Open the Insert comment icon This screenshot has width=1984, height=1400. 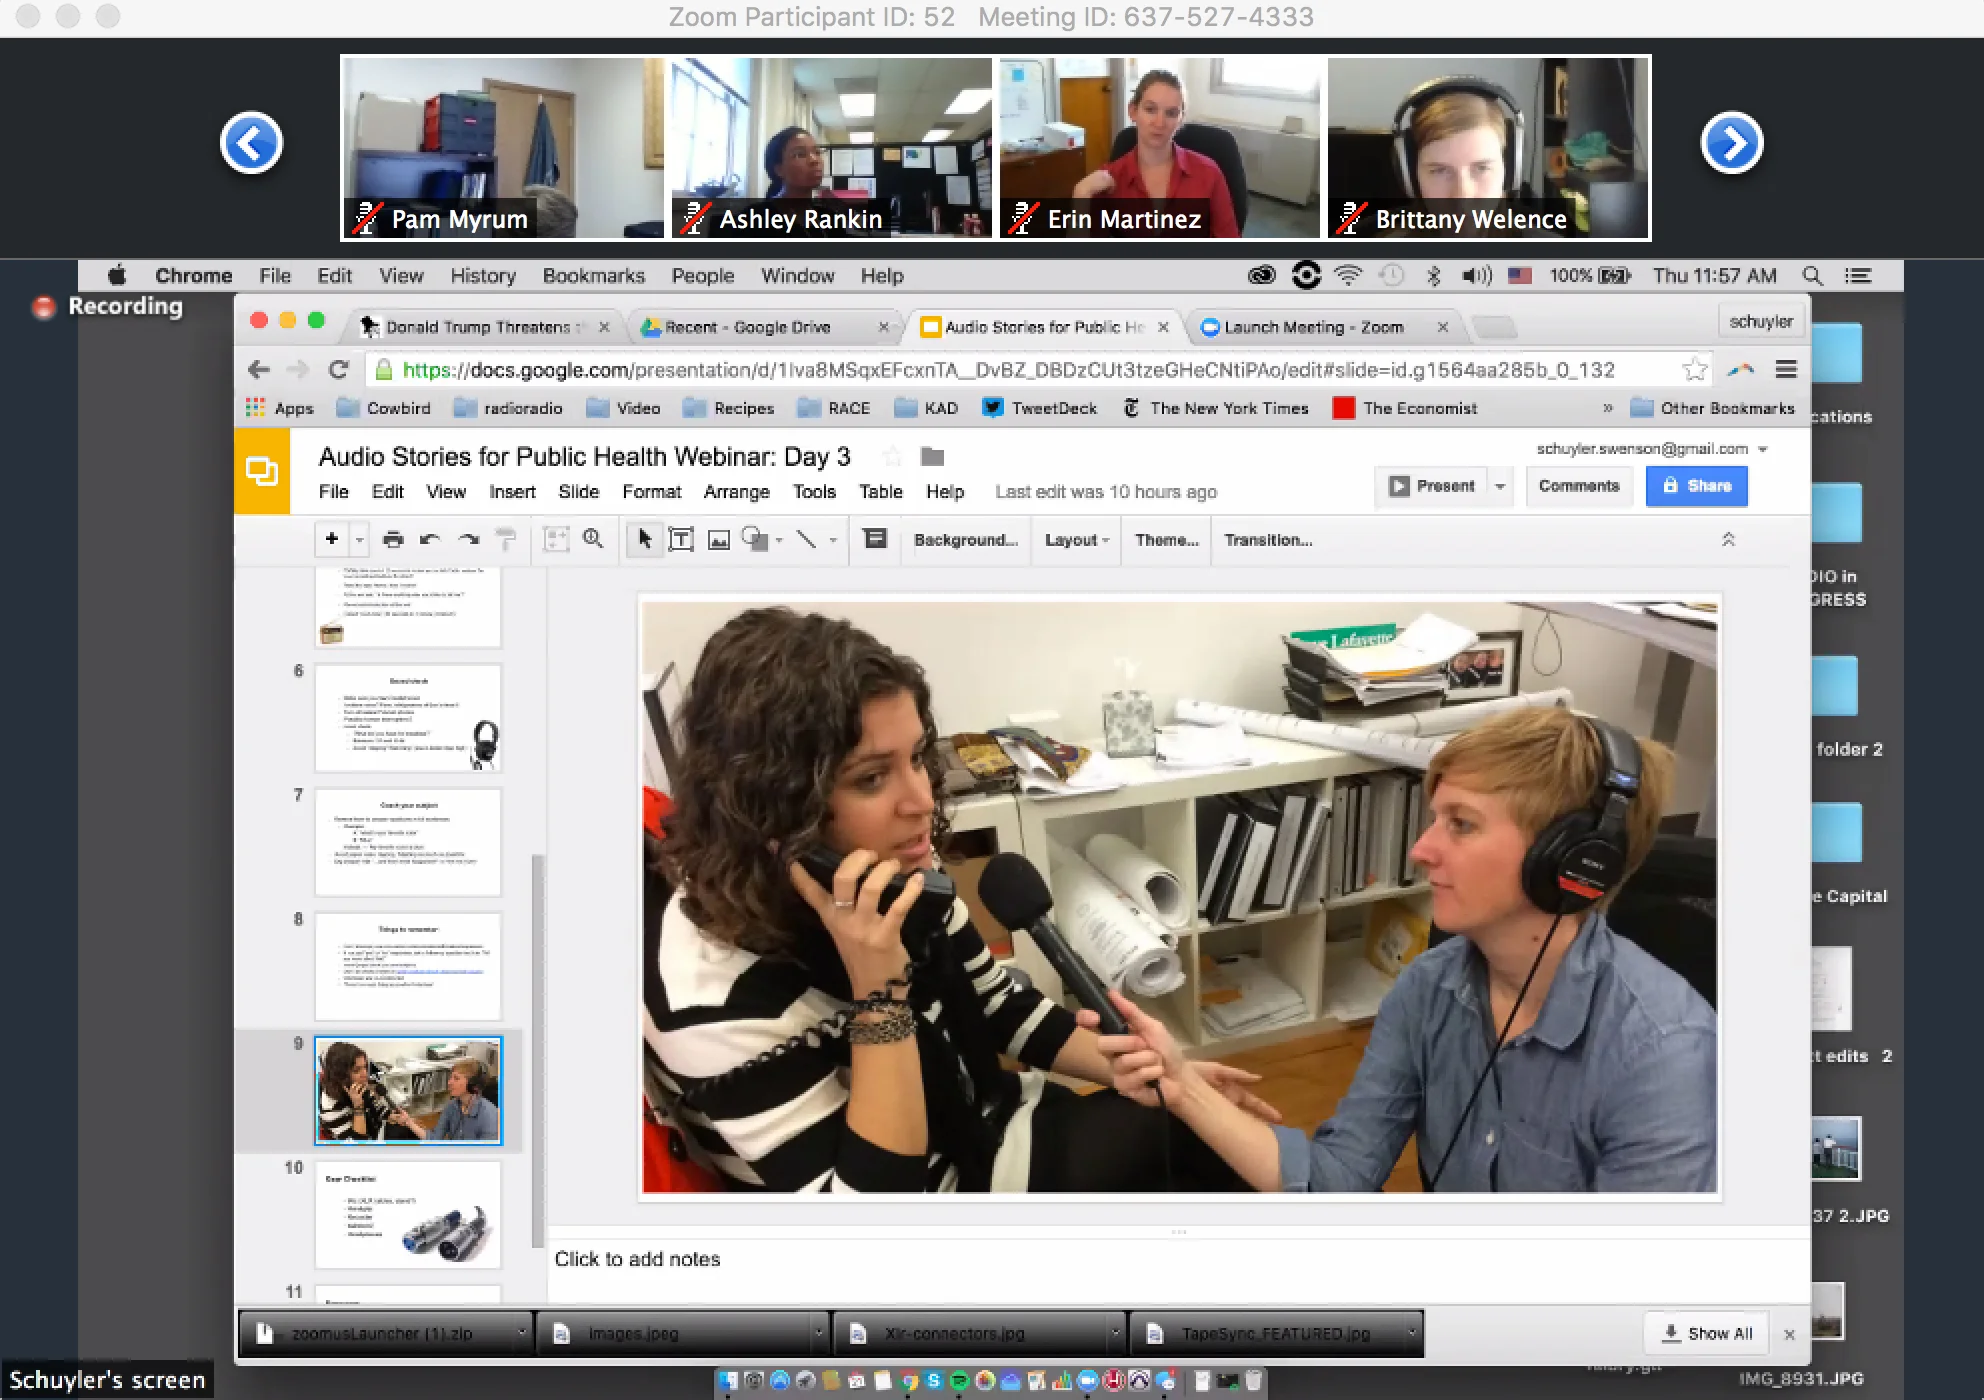pyautogui.click(x=875, y=539)
